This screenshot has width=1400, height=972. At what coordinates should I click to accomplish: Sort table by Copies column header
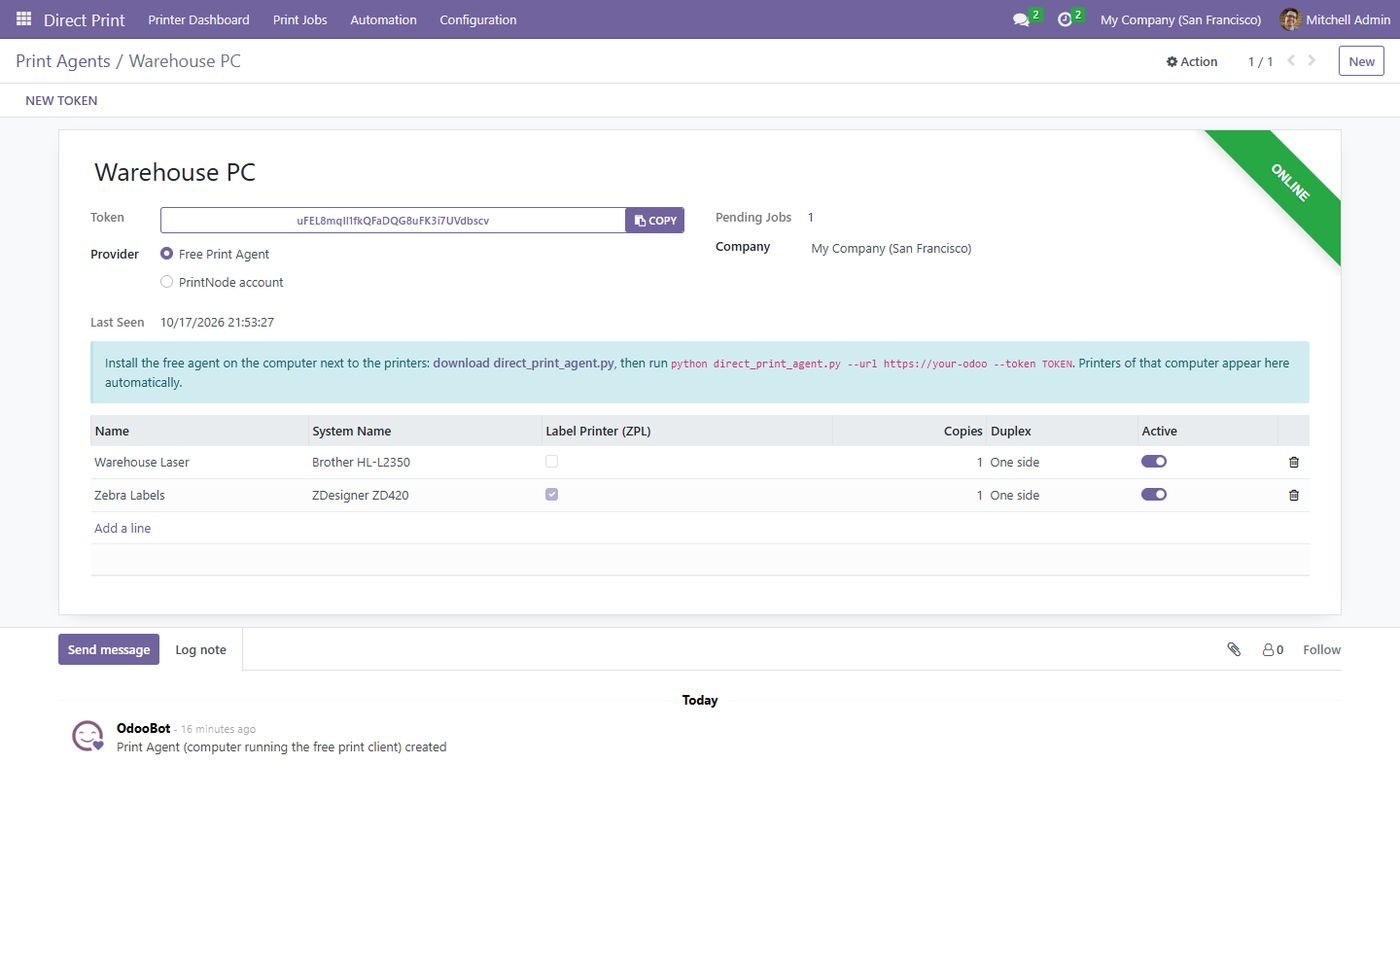click(909, 431)
